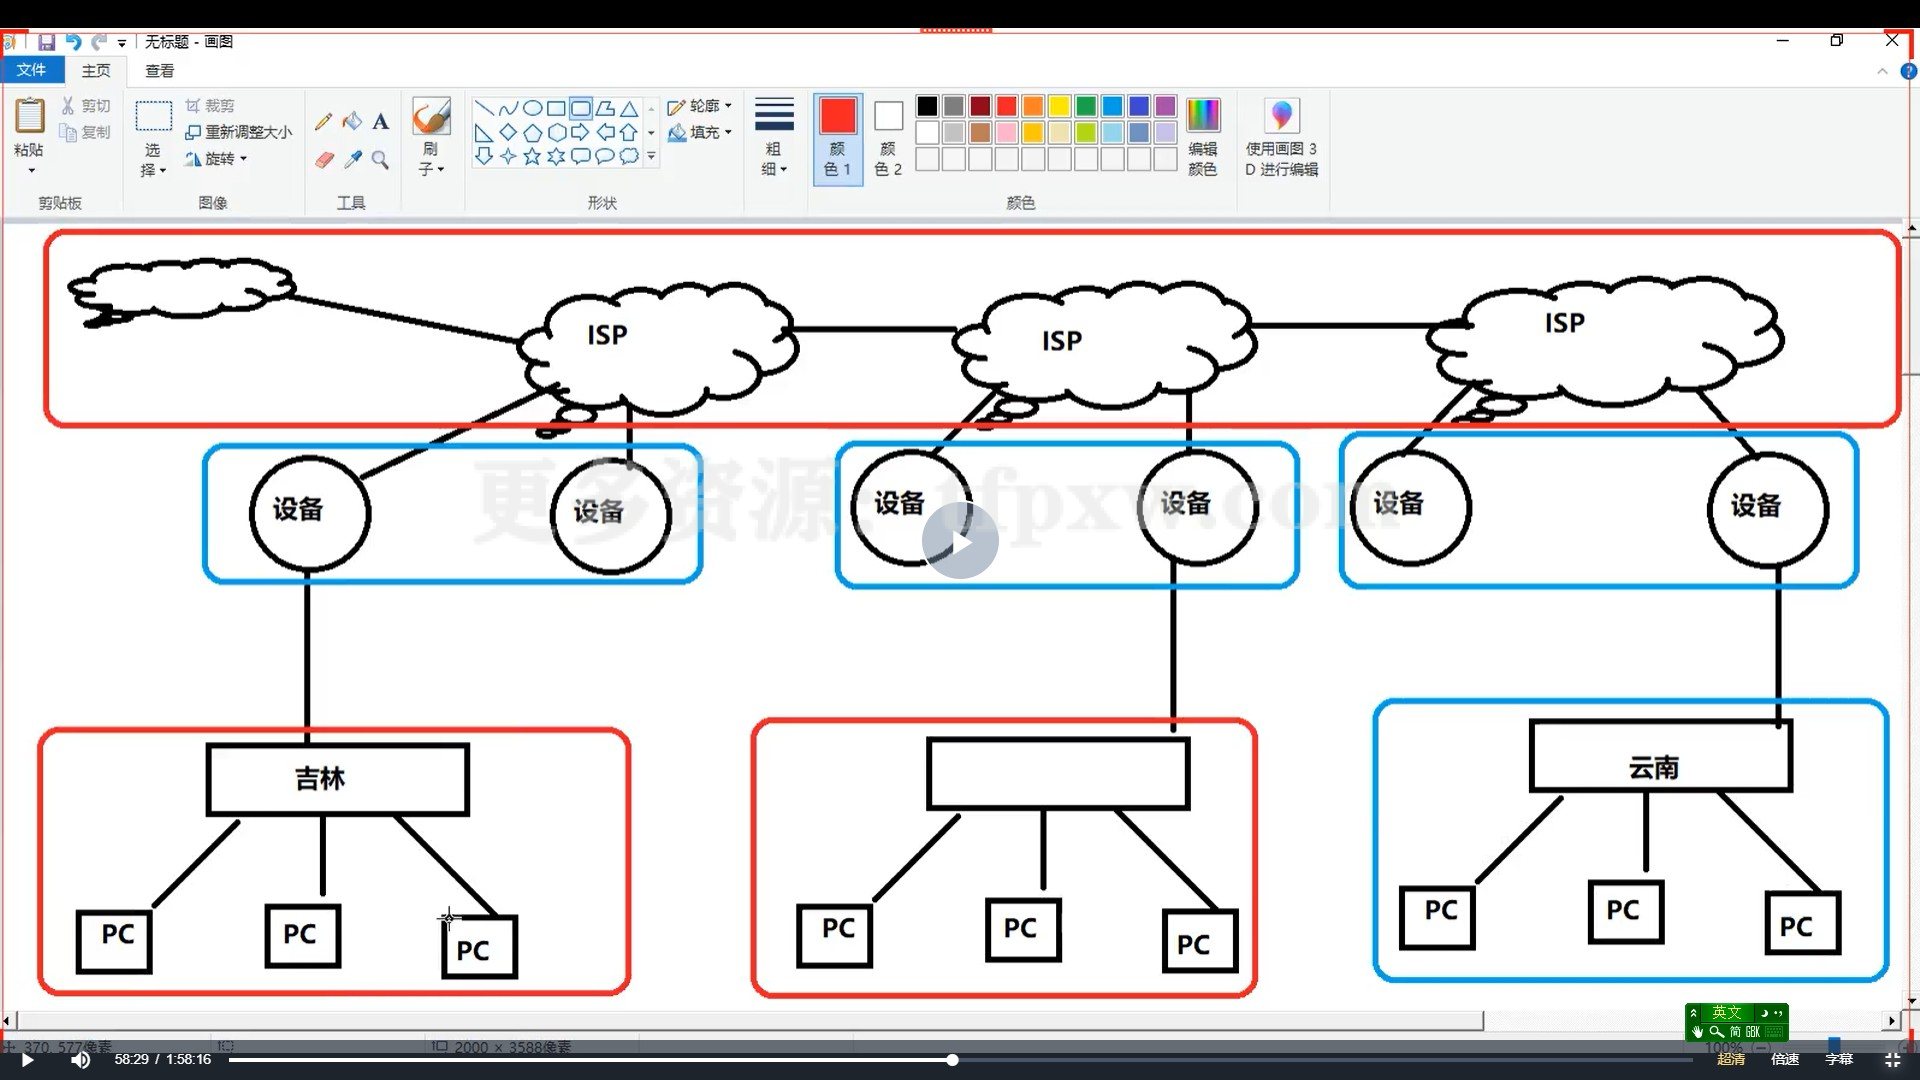Screen dimensions: 1920x1080
Task: Pick the black color swatch
Action: coord(927,106)
